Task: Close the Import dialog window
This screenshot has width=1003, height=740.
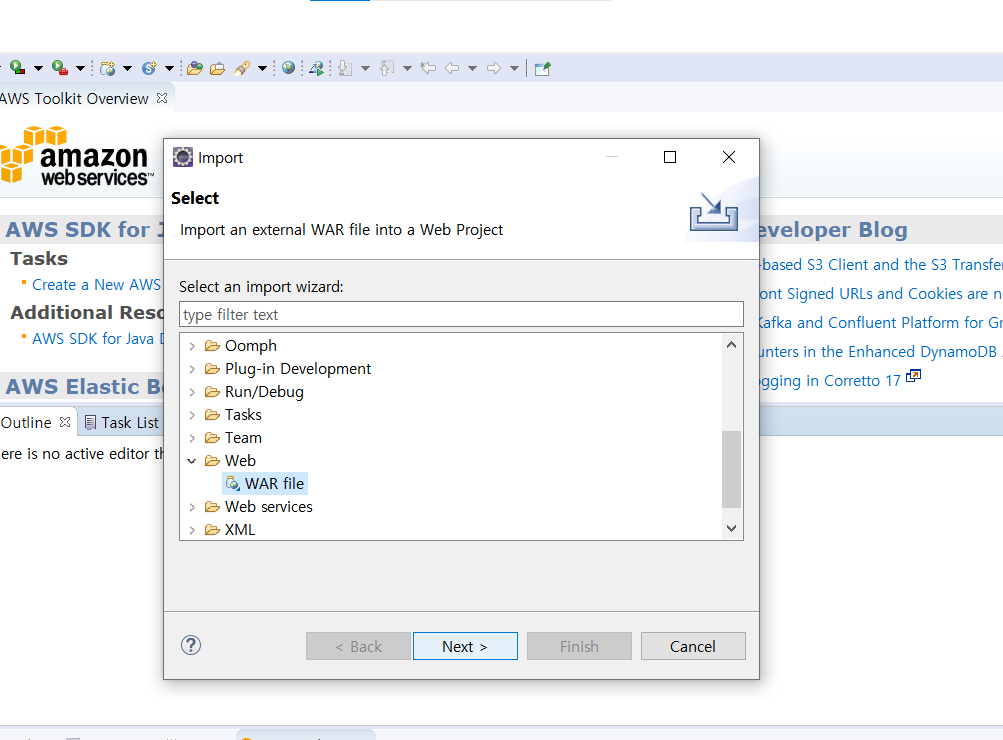Action: tap(729, 157)
